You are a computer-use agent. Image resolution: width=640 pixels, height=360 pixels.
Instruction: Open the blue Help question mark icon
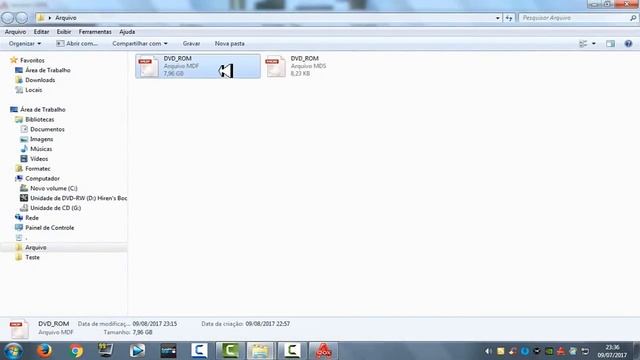click(x=628, y=44)
